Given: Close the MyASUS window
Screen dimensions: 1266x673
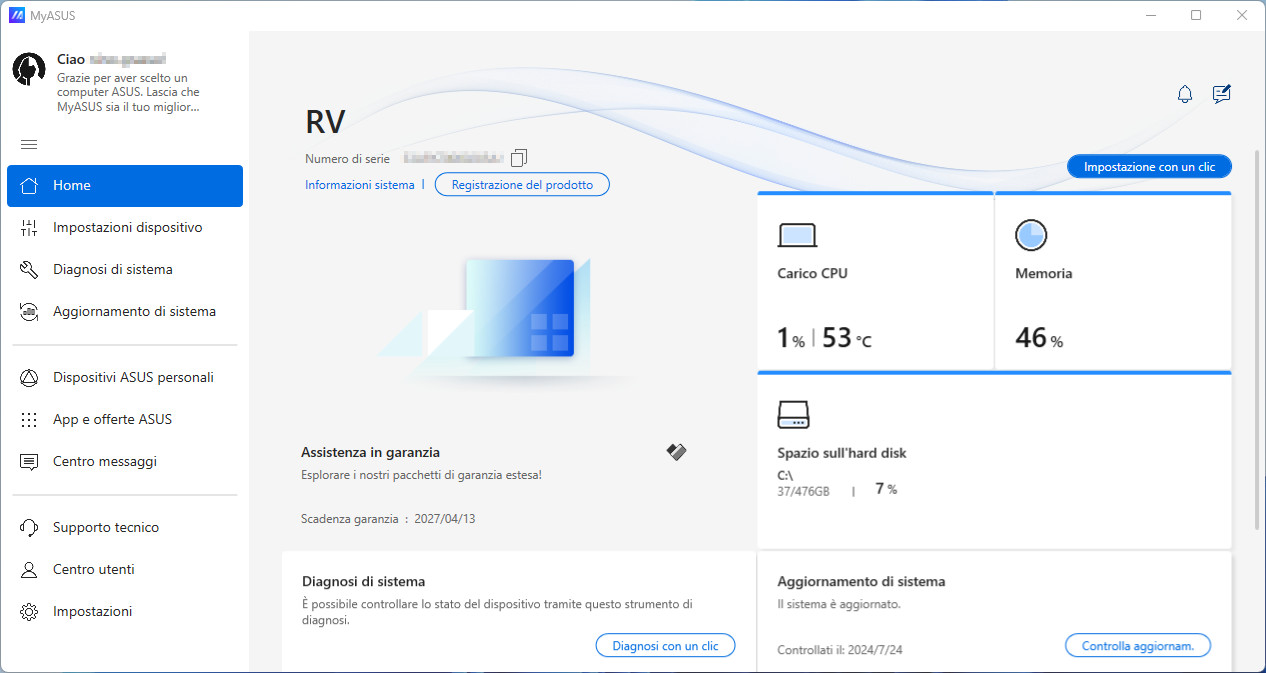Looking at the screenshot, I should click(1242, 15).
